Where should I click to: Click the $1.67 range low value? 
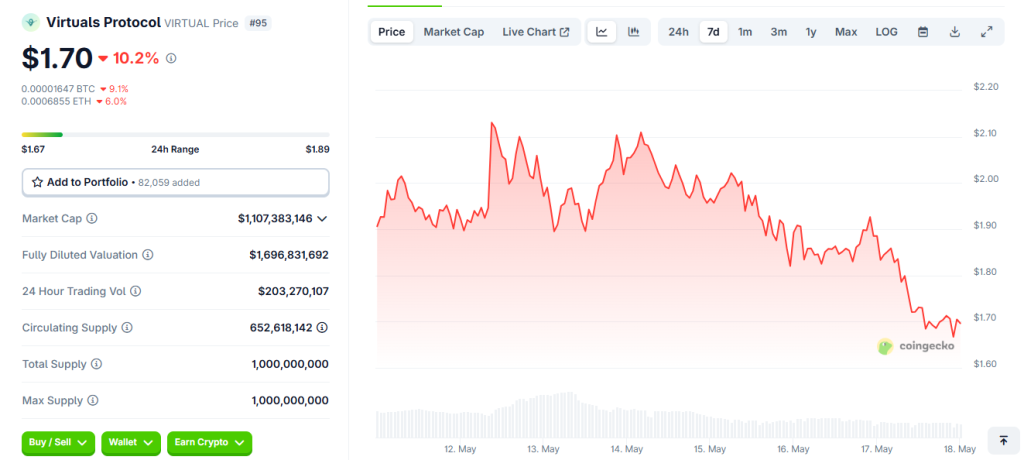click(x=33, y=149)
